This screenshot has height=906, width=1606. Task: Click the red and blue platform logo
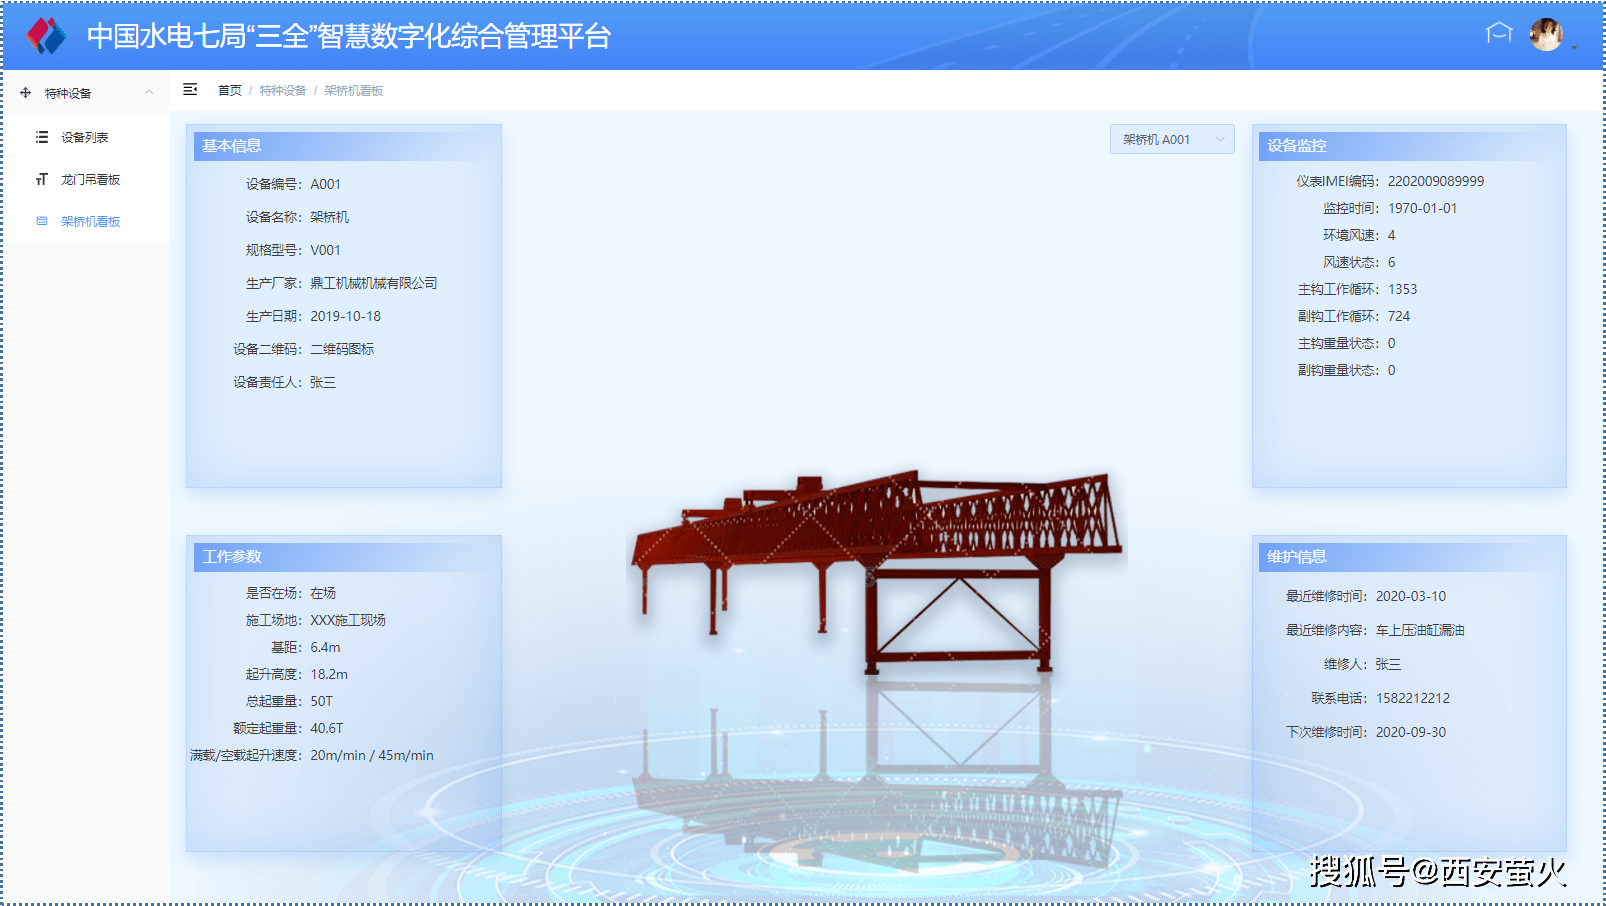(x=46, y=36)
